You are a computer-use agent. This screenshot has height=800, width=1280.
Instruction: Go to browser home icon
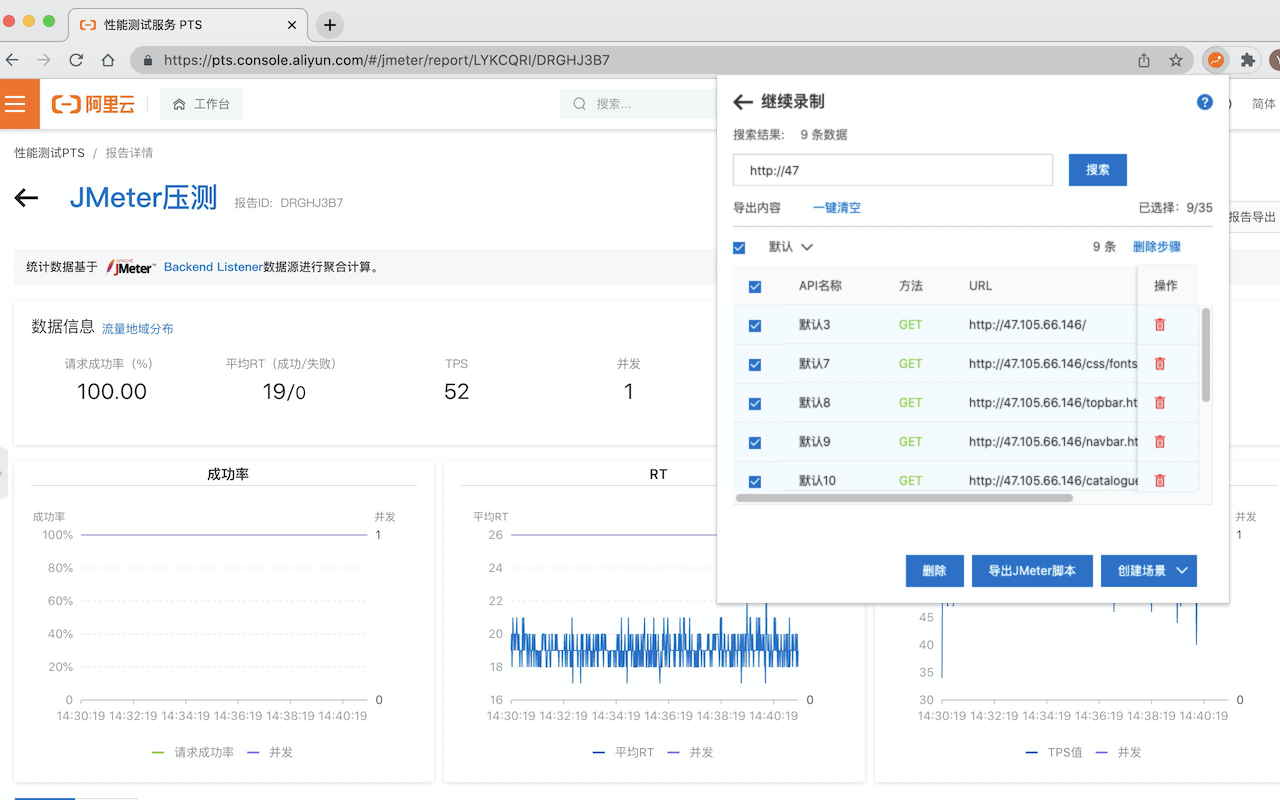point(108,60)
